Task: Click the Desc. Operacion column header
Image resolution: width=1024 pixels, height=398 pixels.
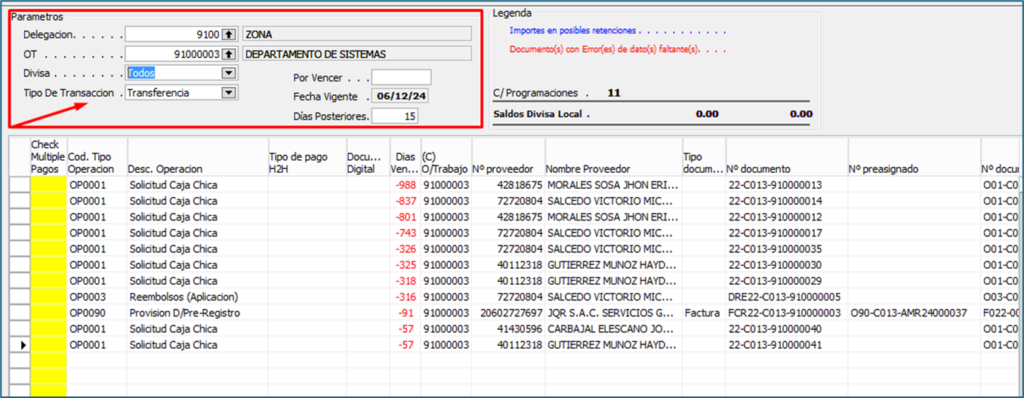Action: [198, 157]
